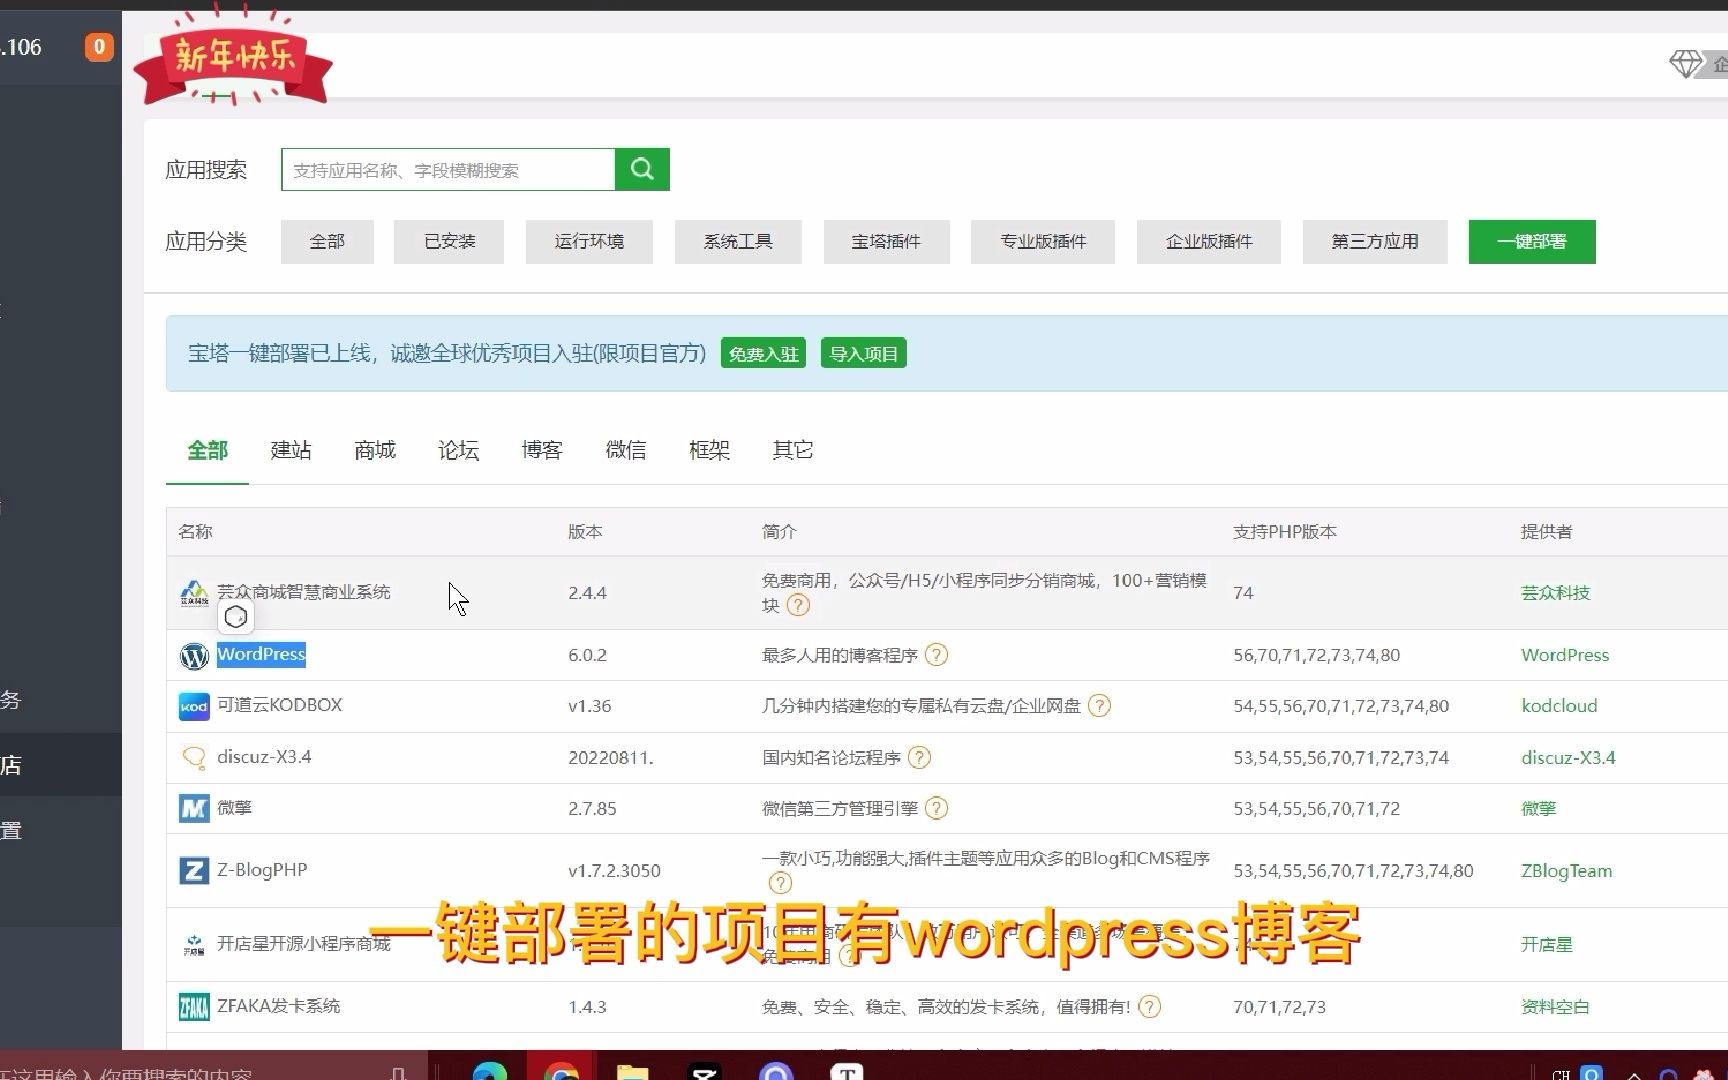
Task: Click question mark beside KODBOX description
Action: point(1099,706)
